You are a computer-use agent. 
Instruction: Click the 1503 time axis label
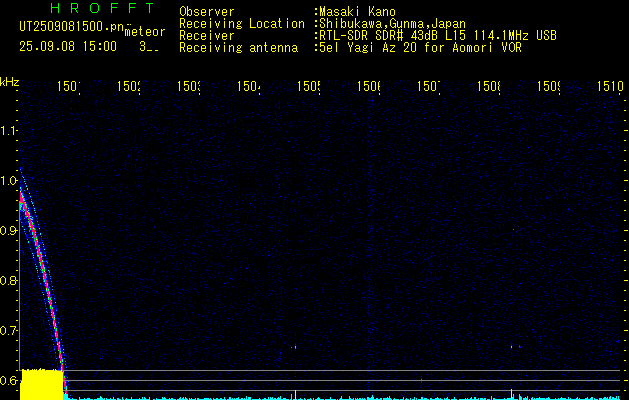189,86
